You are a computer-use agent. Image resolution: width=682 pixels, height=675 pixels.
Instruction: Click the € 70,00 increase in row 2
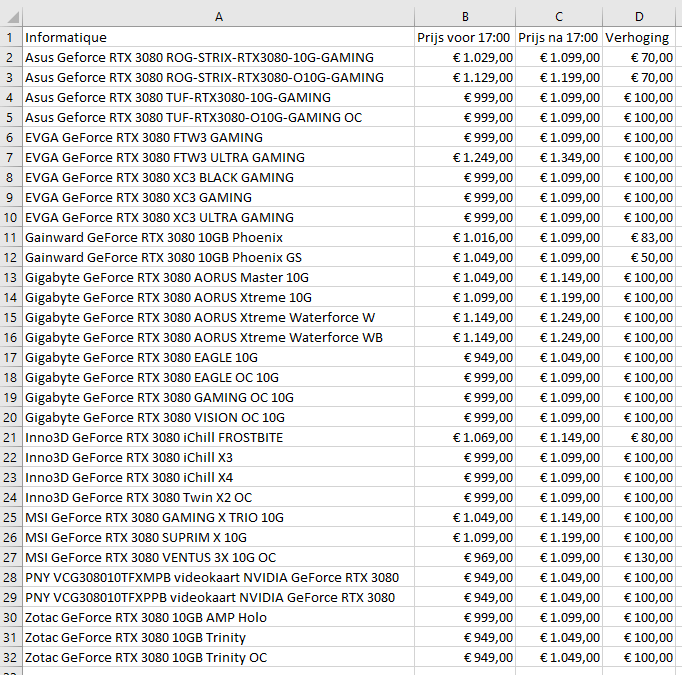click(x=639, y=57)
